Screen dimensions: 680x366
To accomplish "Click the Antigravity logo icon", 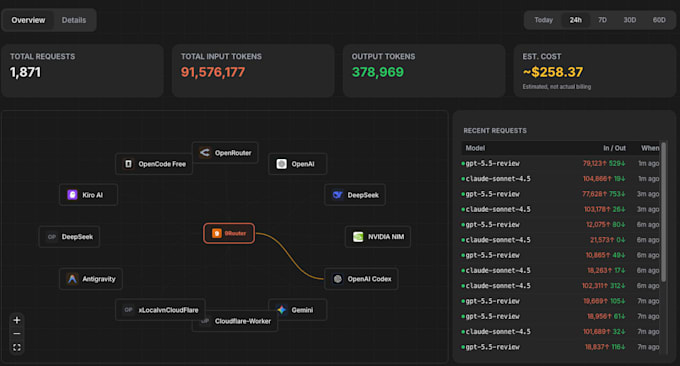I will coord(72,279).
